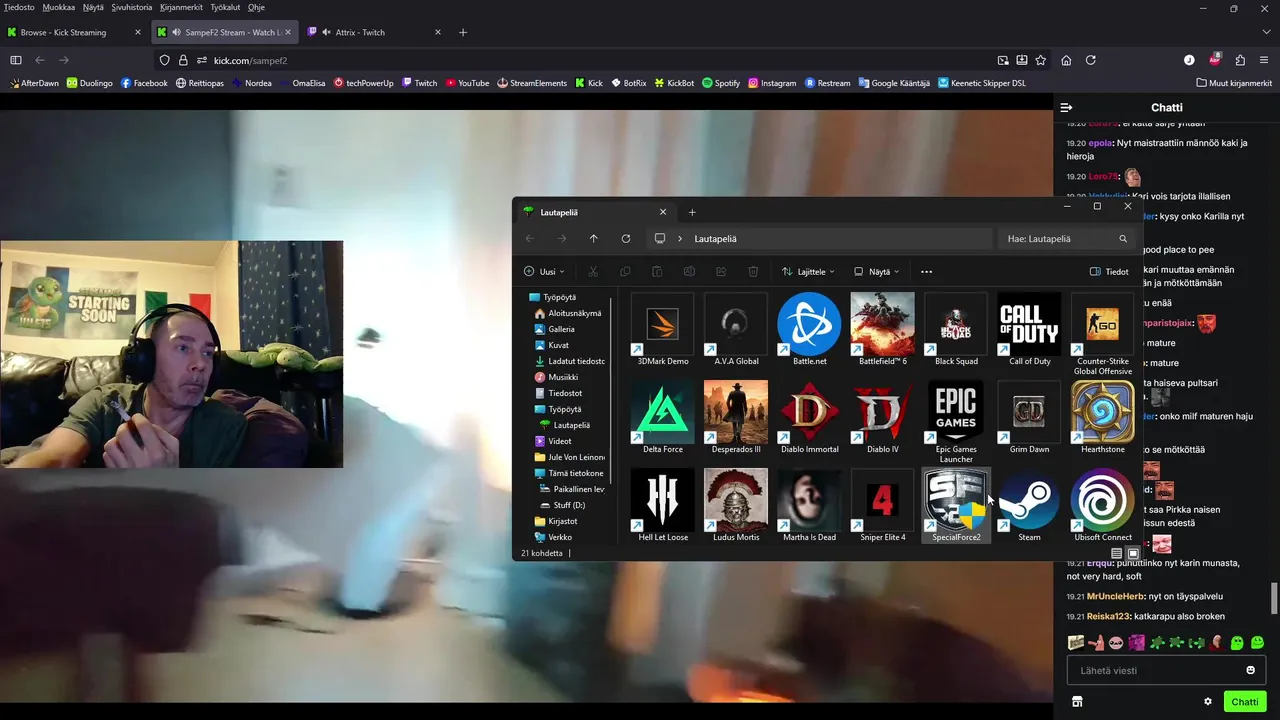Select the SpecialForce2 shortcut
Image resolution: width=1280 pixels, height=720 pixels.
coord(956,505)
